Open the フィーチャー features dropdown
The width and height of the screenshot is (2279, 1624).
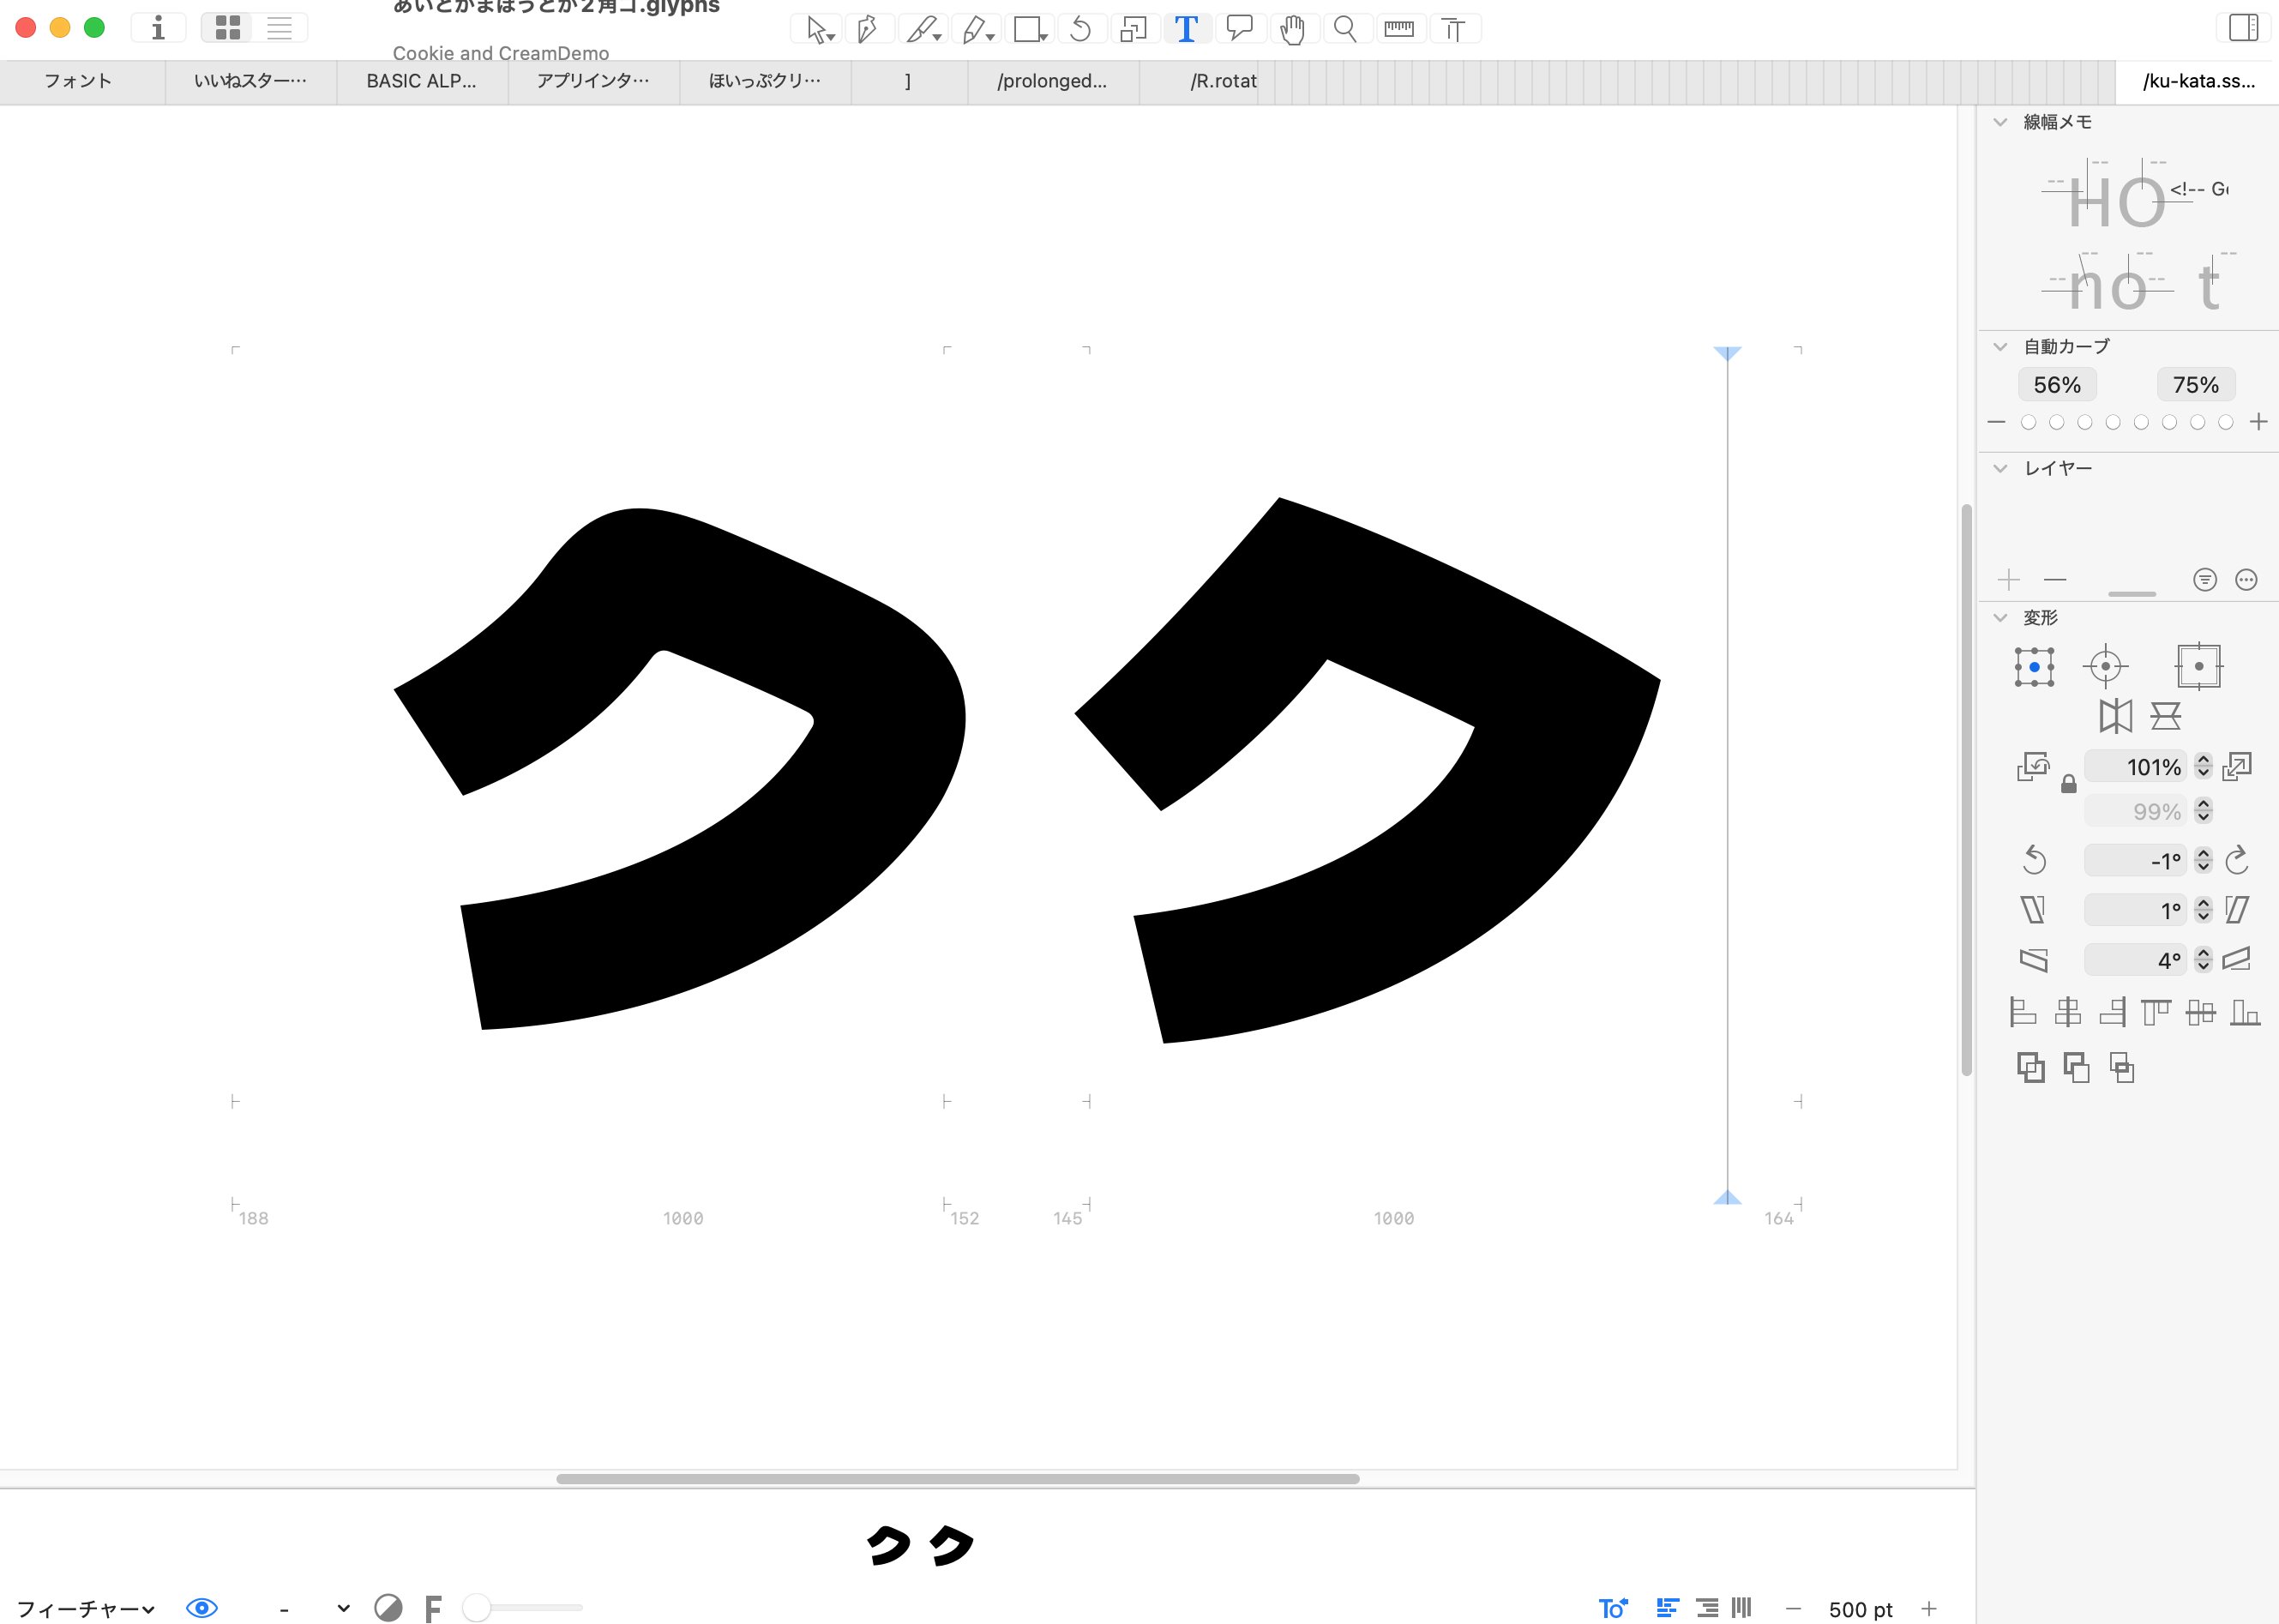tap(85, 1608)
